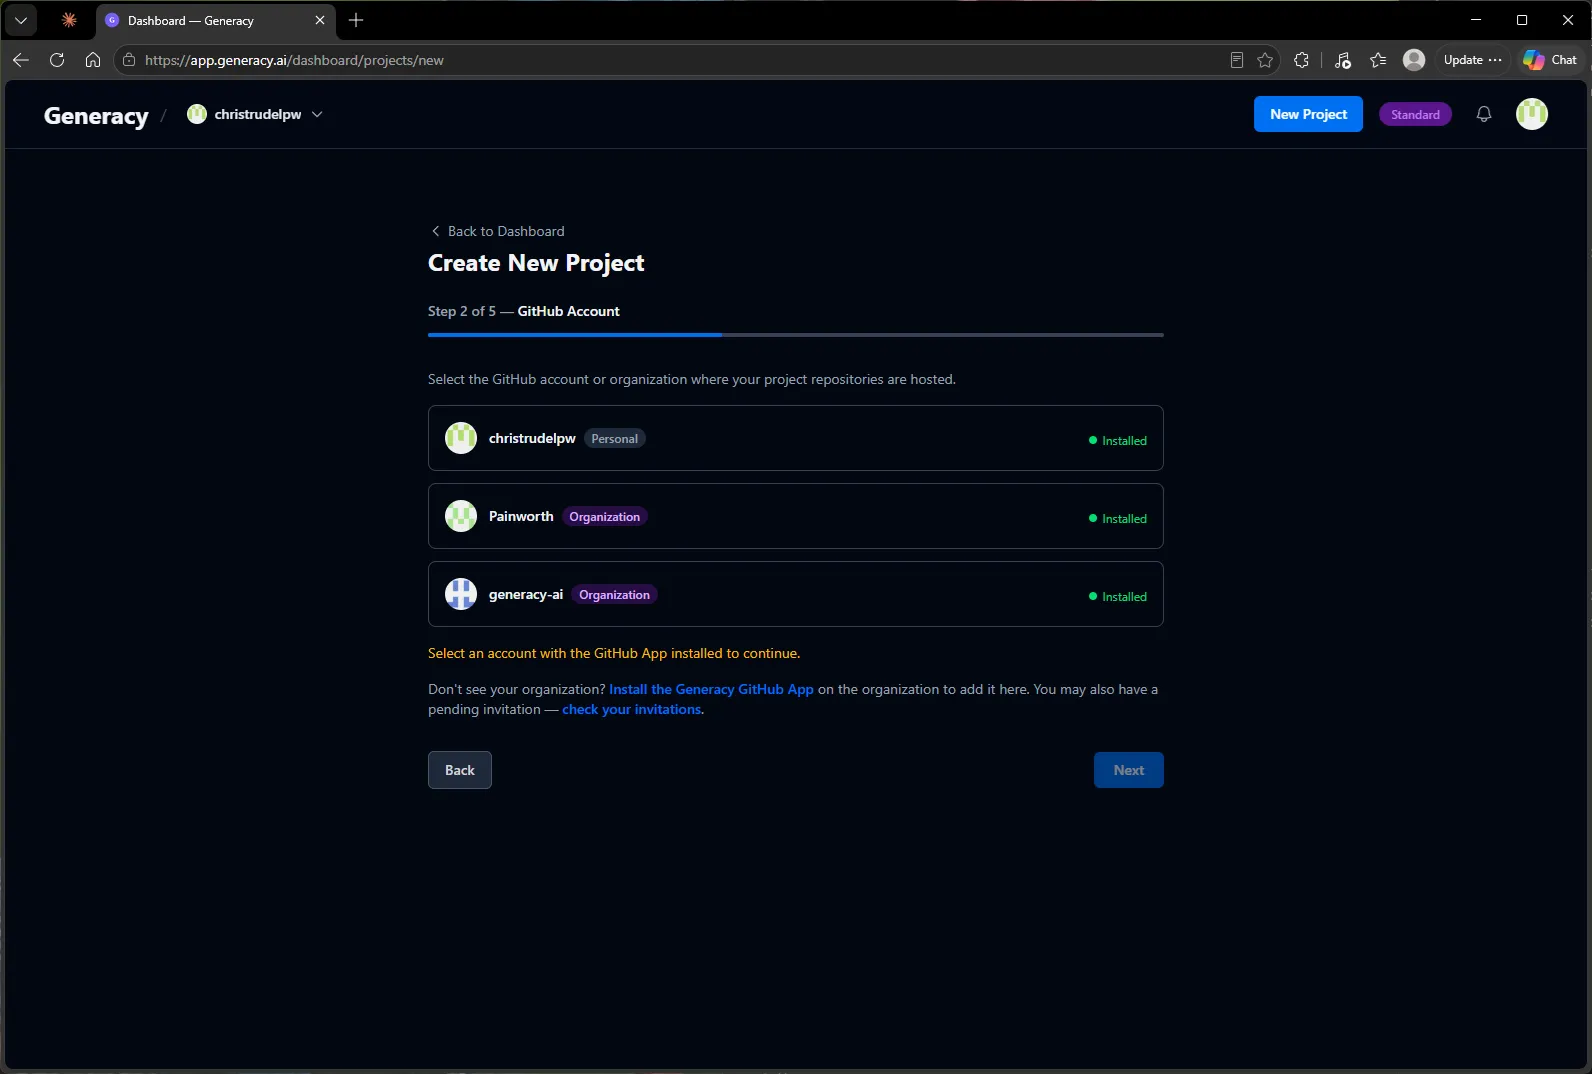
Task: Open the tab list dropdown arrow
Action: tap(21, 20)
